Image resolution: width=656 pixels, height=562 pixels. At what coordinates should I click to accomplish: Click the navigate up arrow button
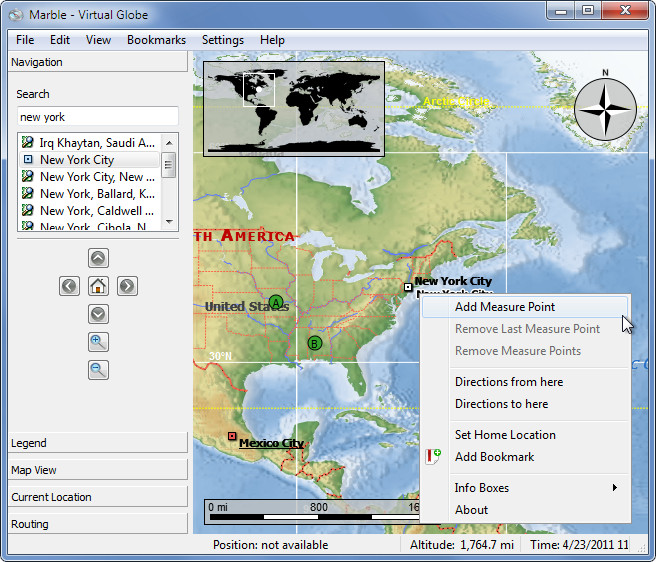click(x=98, y=258)
